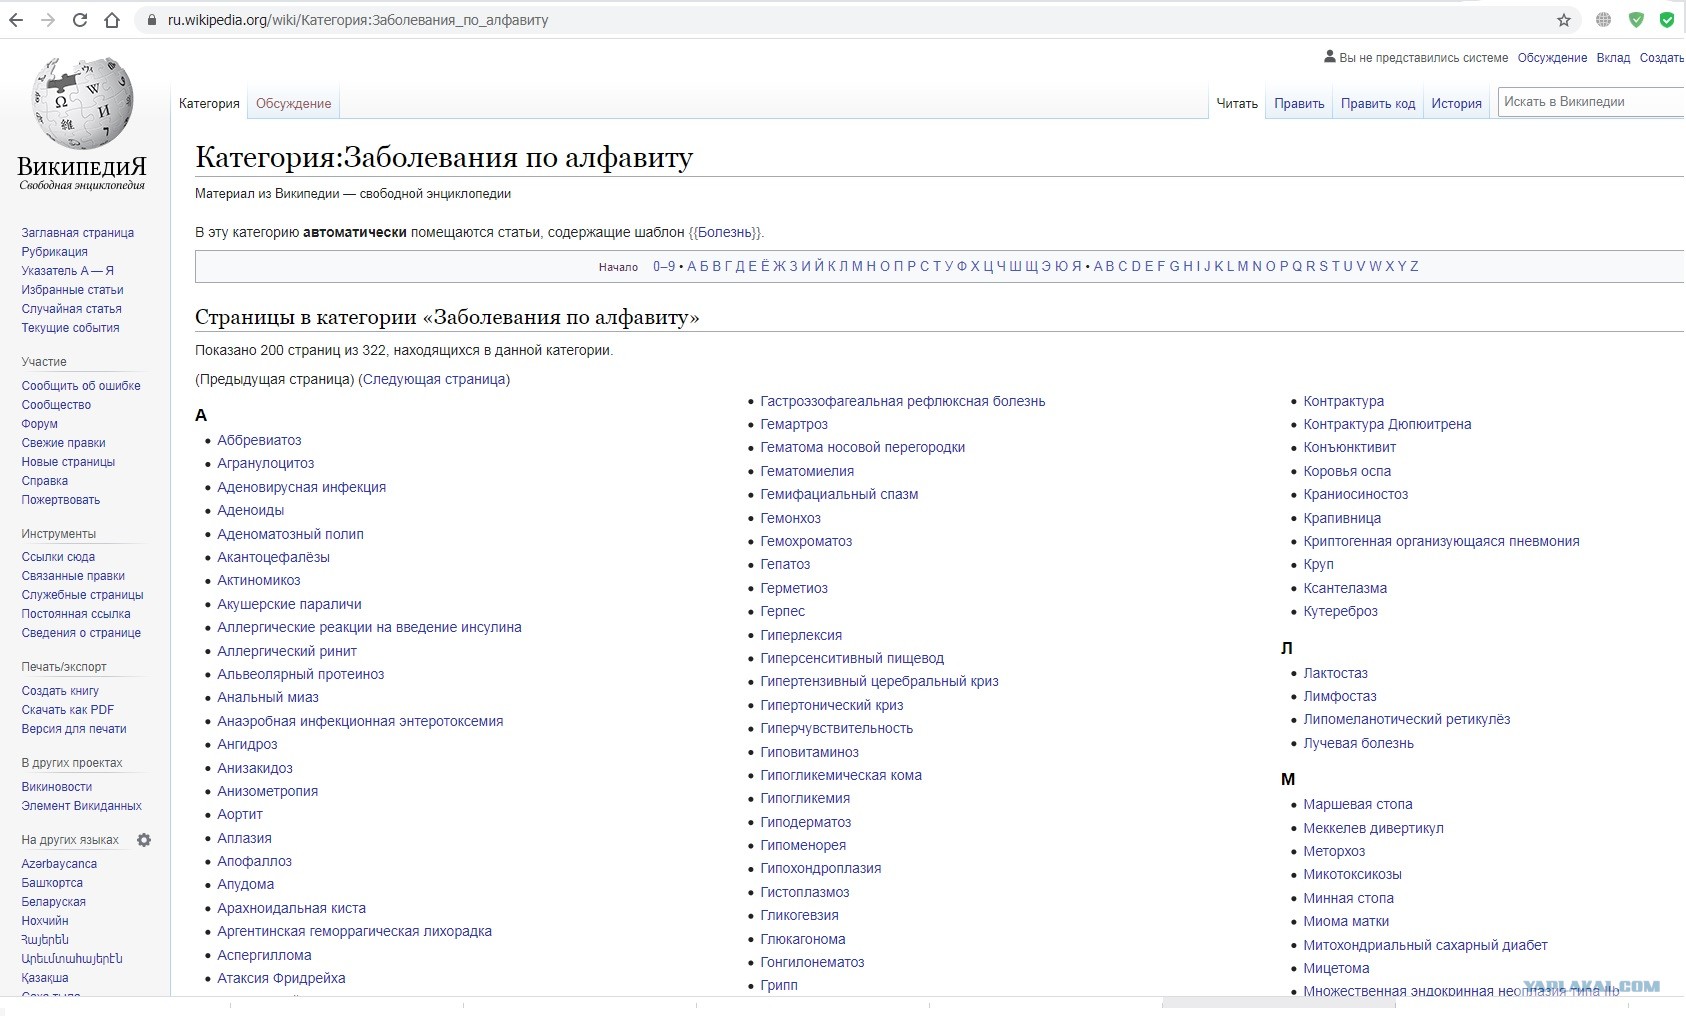Open the Крапивница article link
Viewport: 1686px width, 1016px height.
[1342, 518]
